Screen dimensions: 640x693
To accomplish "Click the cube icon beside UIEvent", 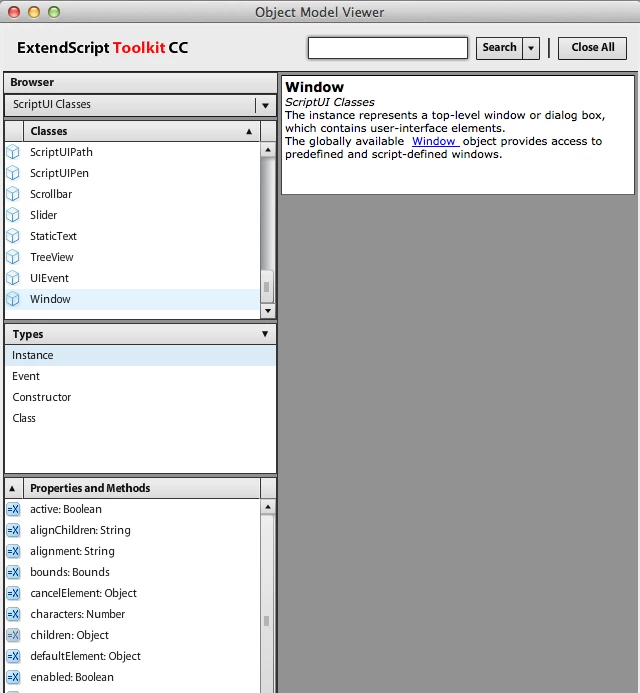I will pos(13,278).
